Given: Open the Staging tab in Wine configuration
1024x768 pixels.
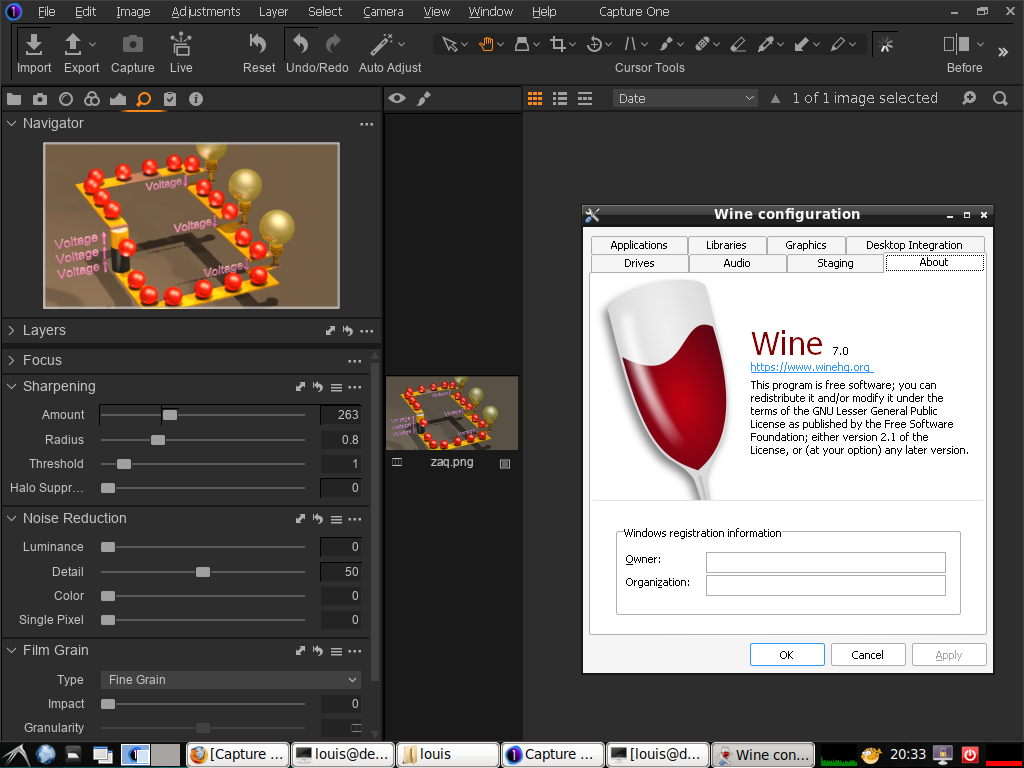Looking at the screenshot, I should pyautogui.click(x=835, y=263).
